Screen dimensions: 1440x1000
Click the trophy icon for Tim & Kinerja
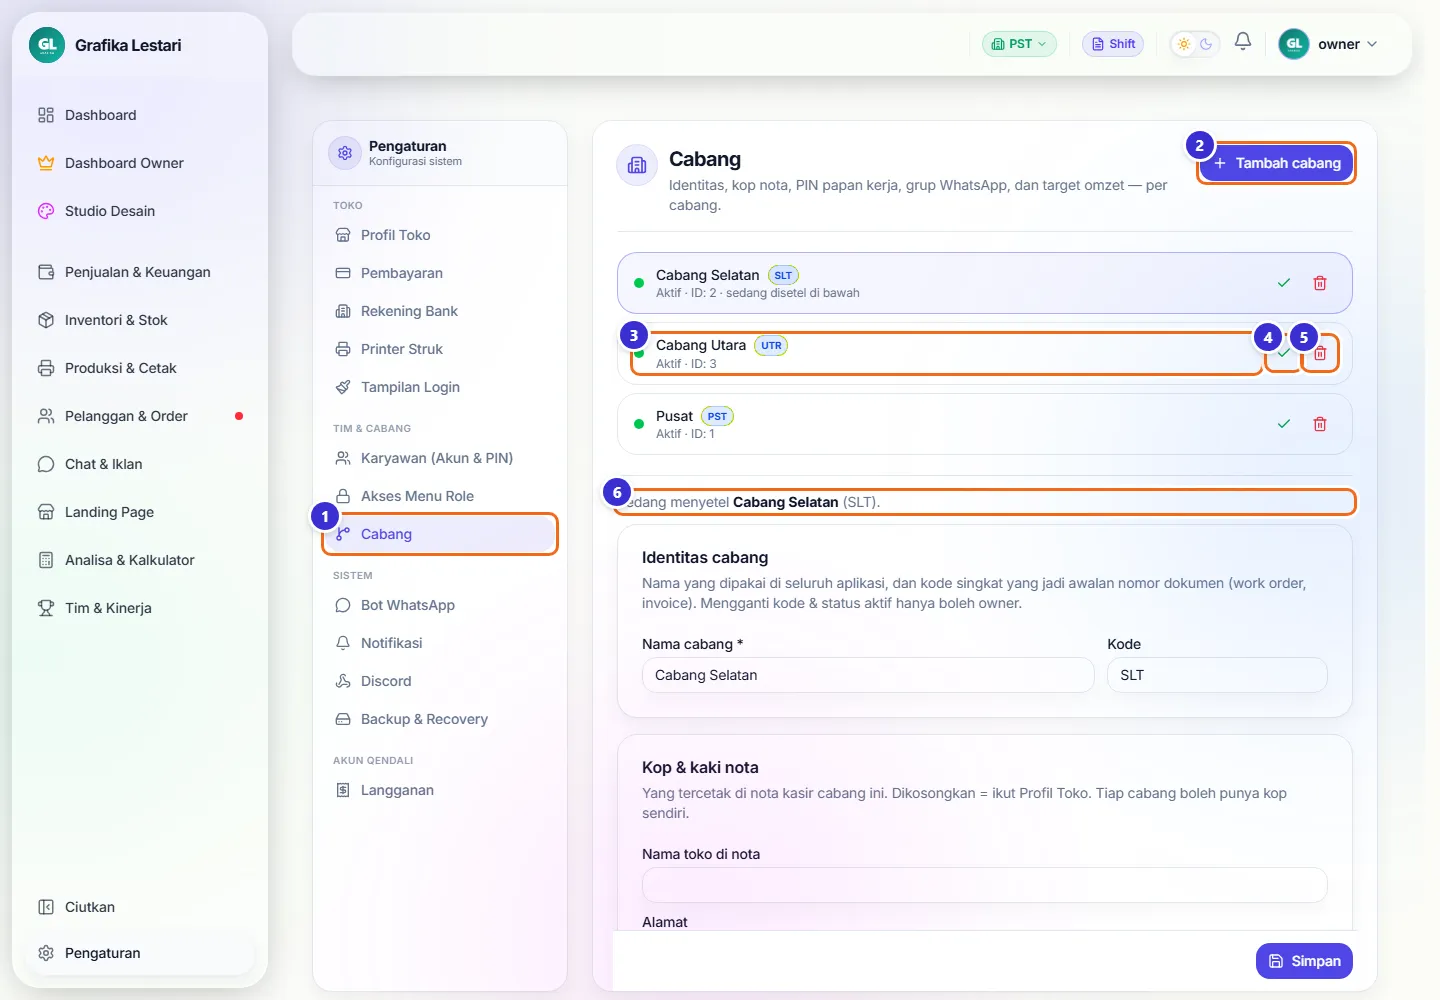46,608
